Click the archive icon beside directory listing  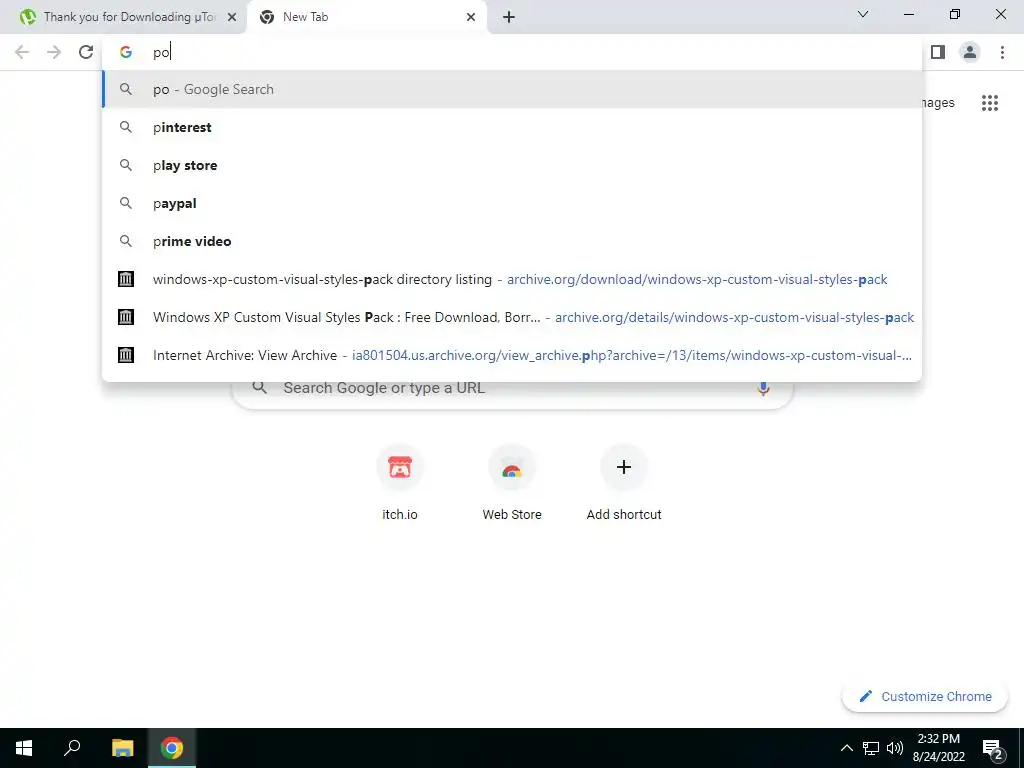[125, 279]
